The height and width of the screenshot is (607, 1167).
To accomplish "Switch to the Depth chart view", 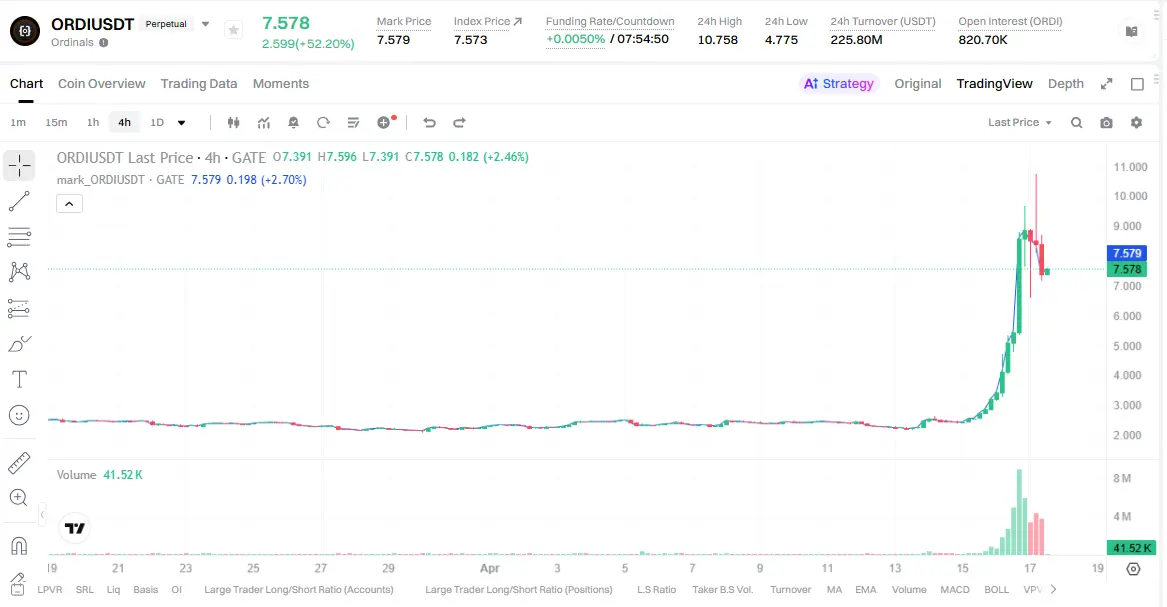I will [x=1066, y=84].
